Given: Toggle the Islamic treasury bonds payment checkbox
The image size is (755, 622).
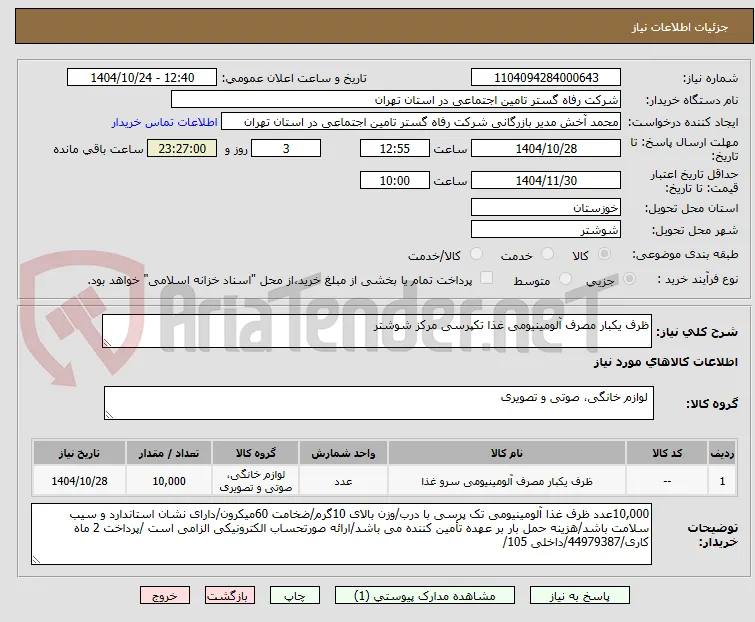Looking at the screenshot, I should point(486,278).
